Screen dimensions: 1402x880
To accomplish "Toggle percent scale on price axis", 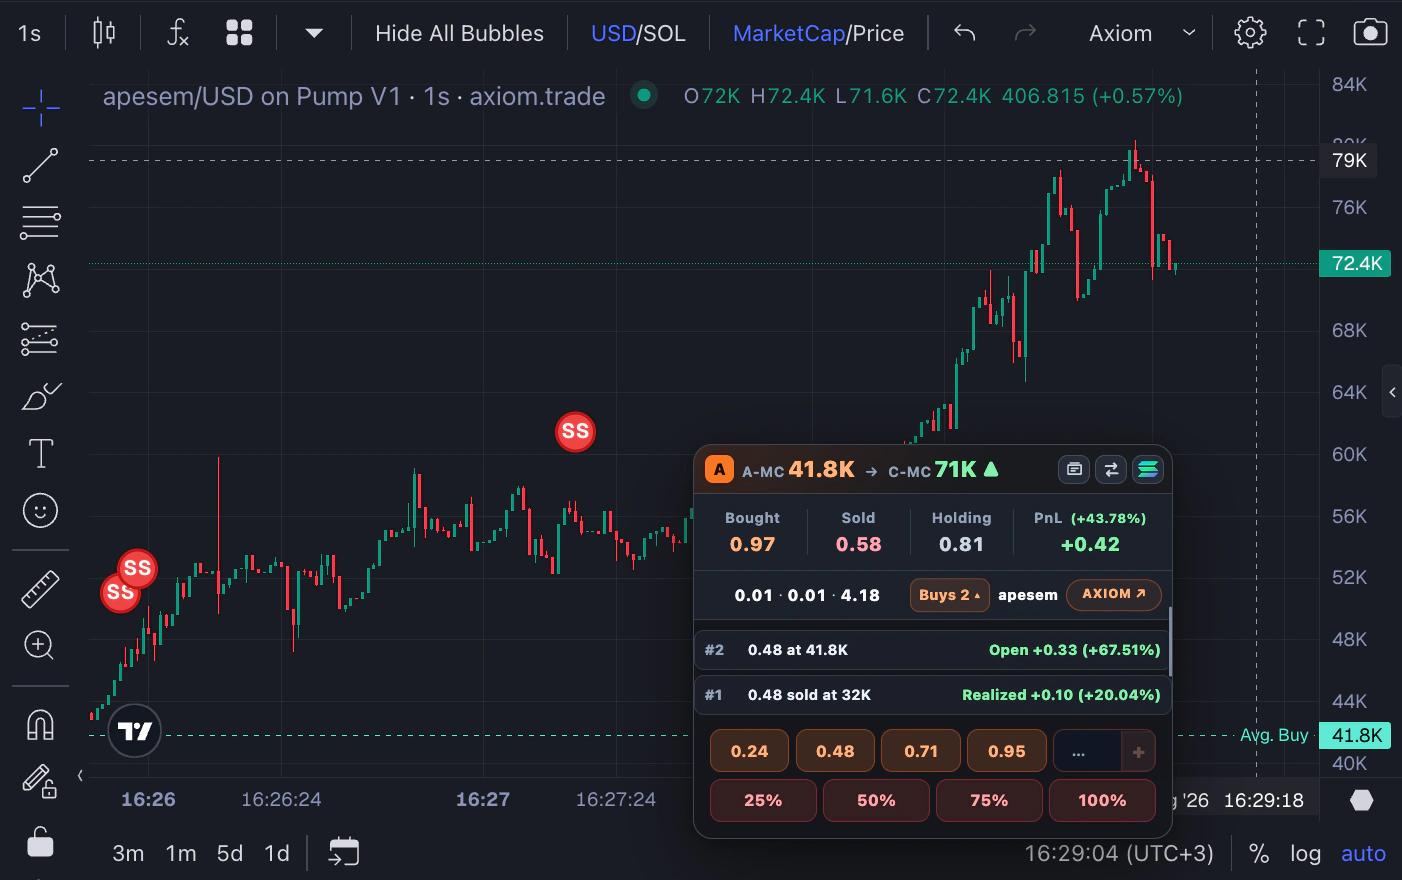I will pos(1259,853).
